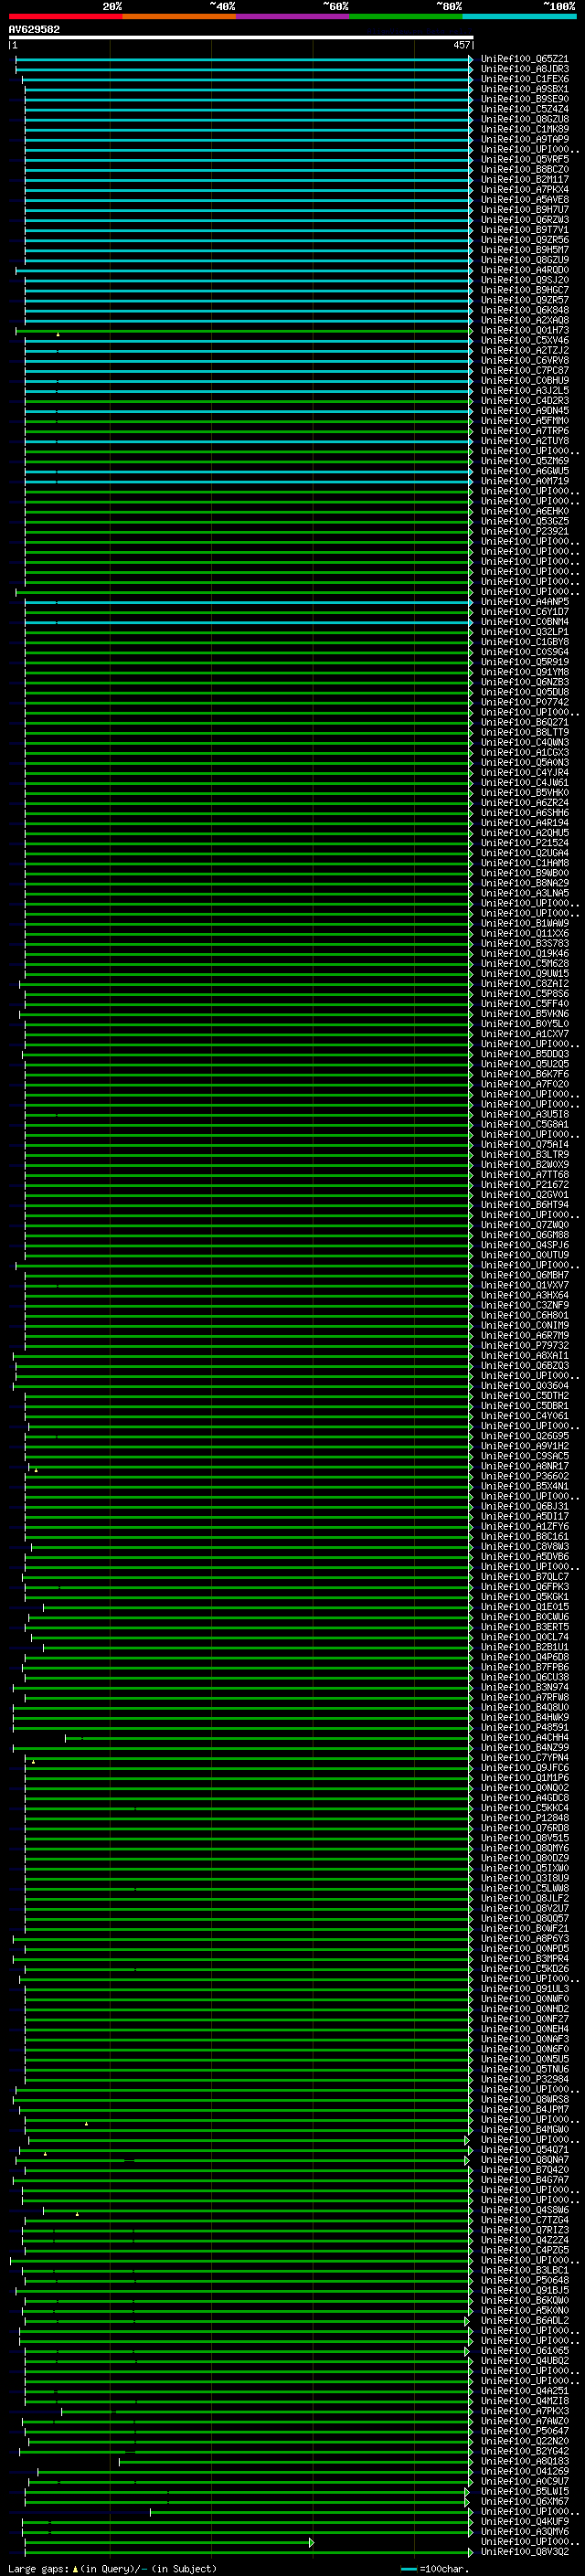Viewport: 585px width, 2576px height.
Task: Open hit UniRef100_B9SE90
Action: point(524,99)
